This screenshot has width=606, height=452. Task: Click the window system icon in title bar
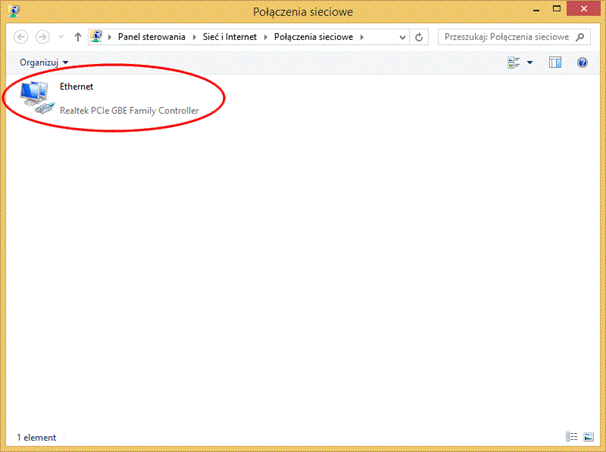14,11
